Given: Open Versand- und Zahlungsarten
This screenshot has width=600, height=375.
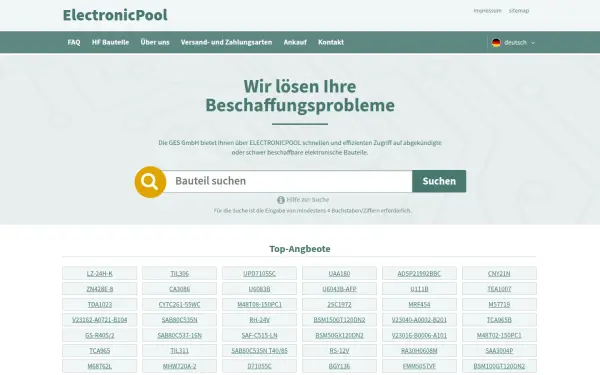Looking at the screenshot, I should (226, 42).
